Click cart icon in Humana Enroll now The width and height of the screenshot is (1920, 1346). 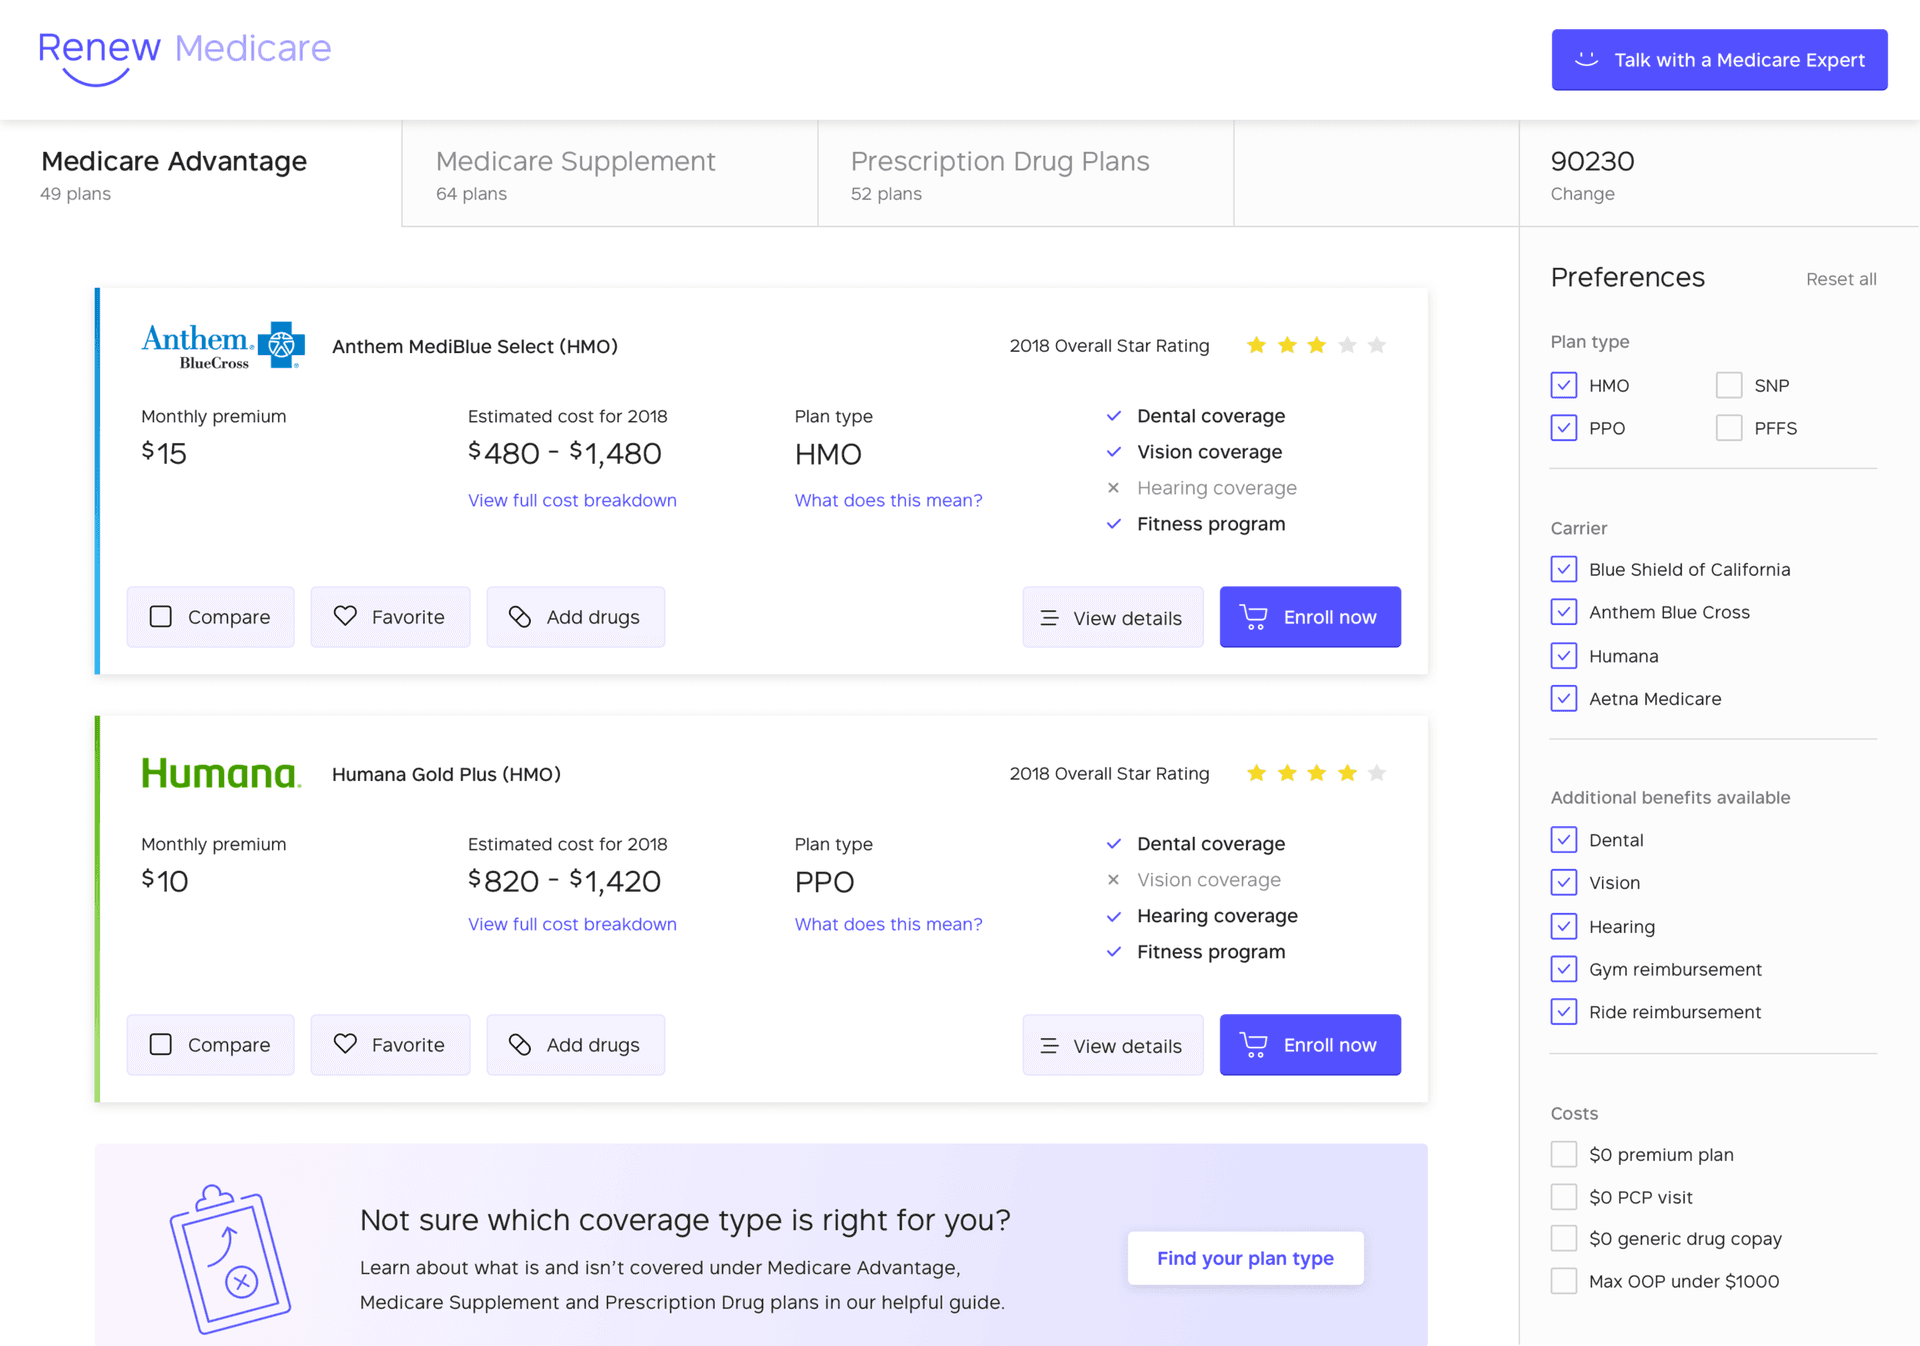[x=1254, y=1044]
